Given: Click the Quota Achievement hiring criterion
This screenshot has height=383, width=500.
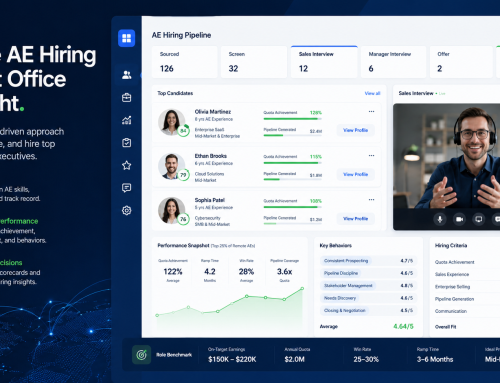Looking at the screenshot, I should (454, 262).
